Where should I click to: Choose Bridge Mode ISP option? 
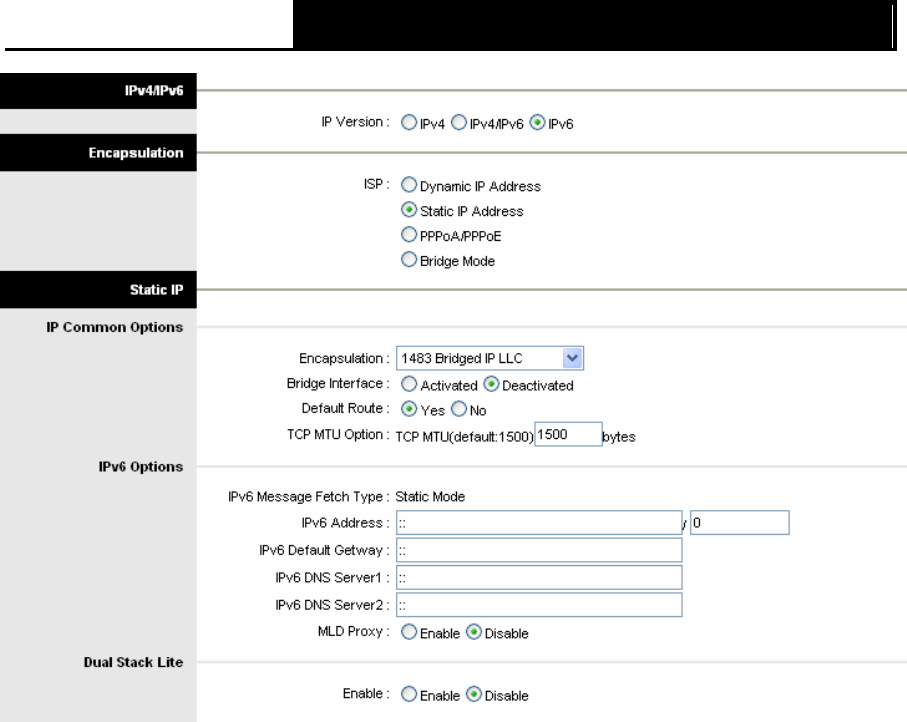pyautogui.click(x=409, y=259)
